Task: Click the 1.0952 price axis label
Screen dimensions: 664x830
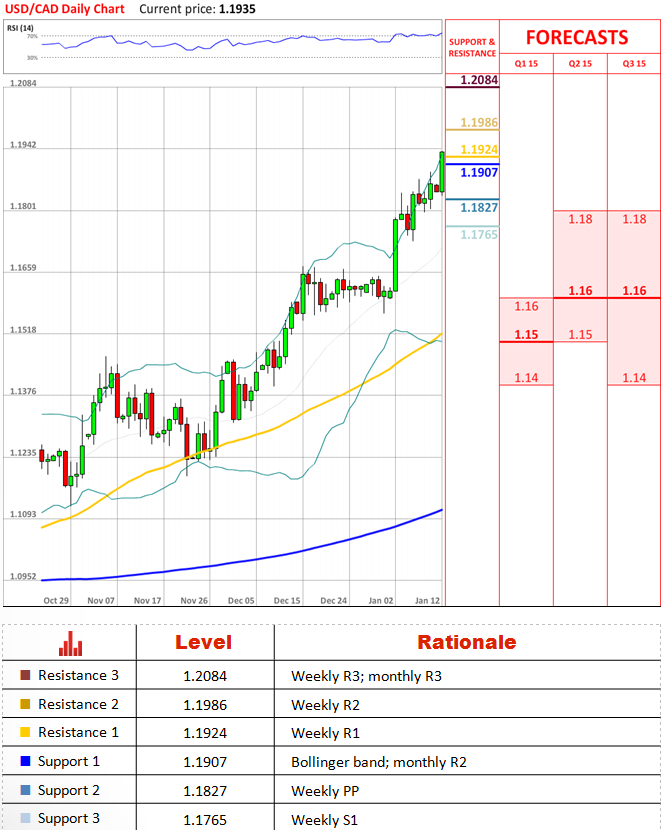Action: (x=23, y=576)
